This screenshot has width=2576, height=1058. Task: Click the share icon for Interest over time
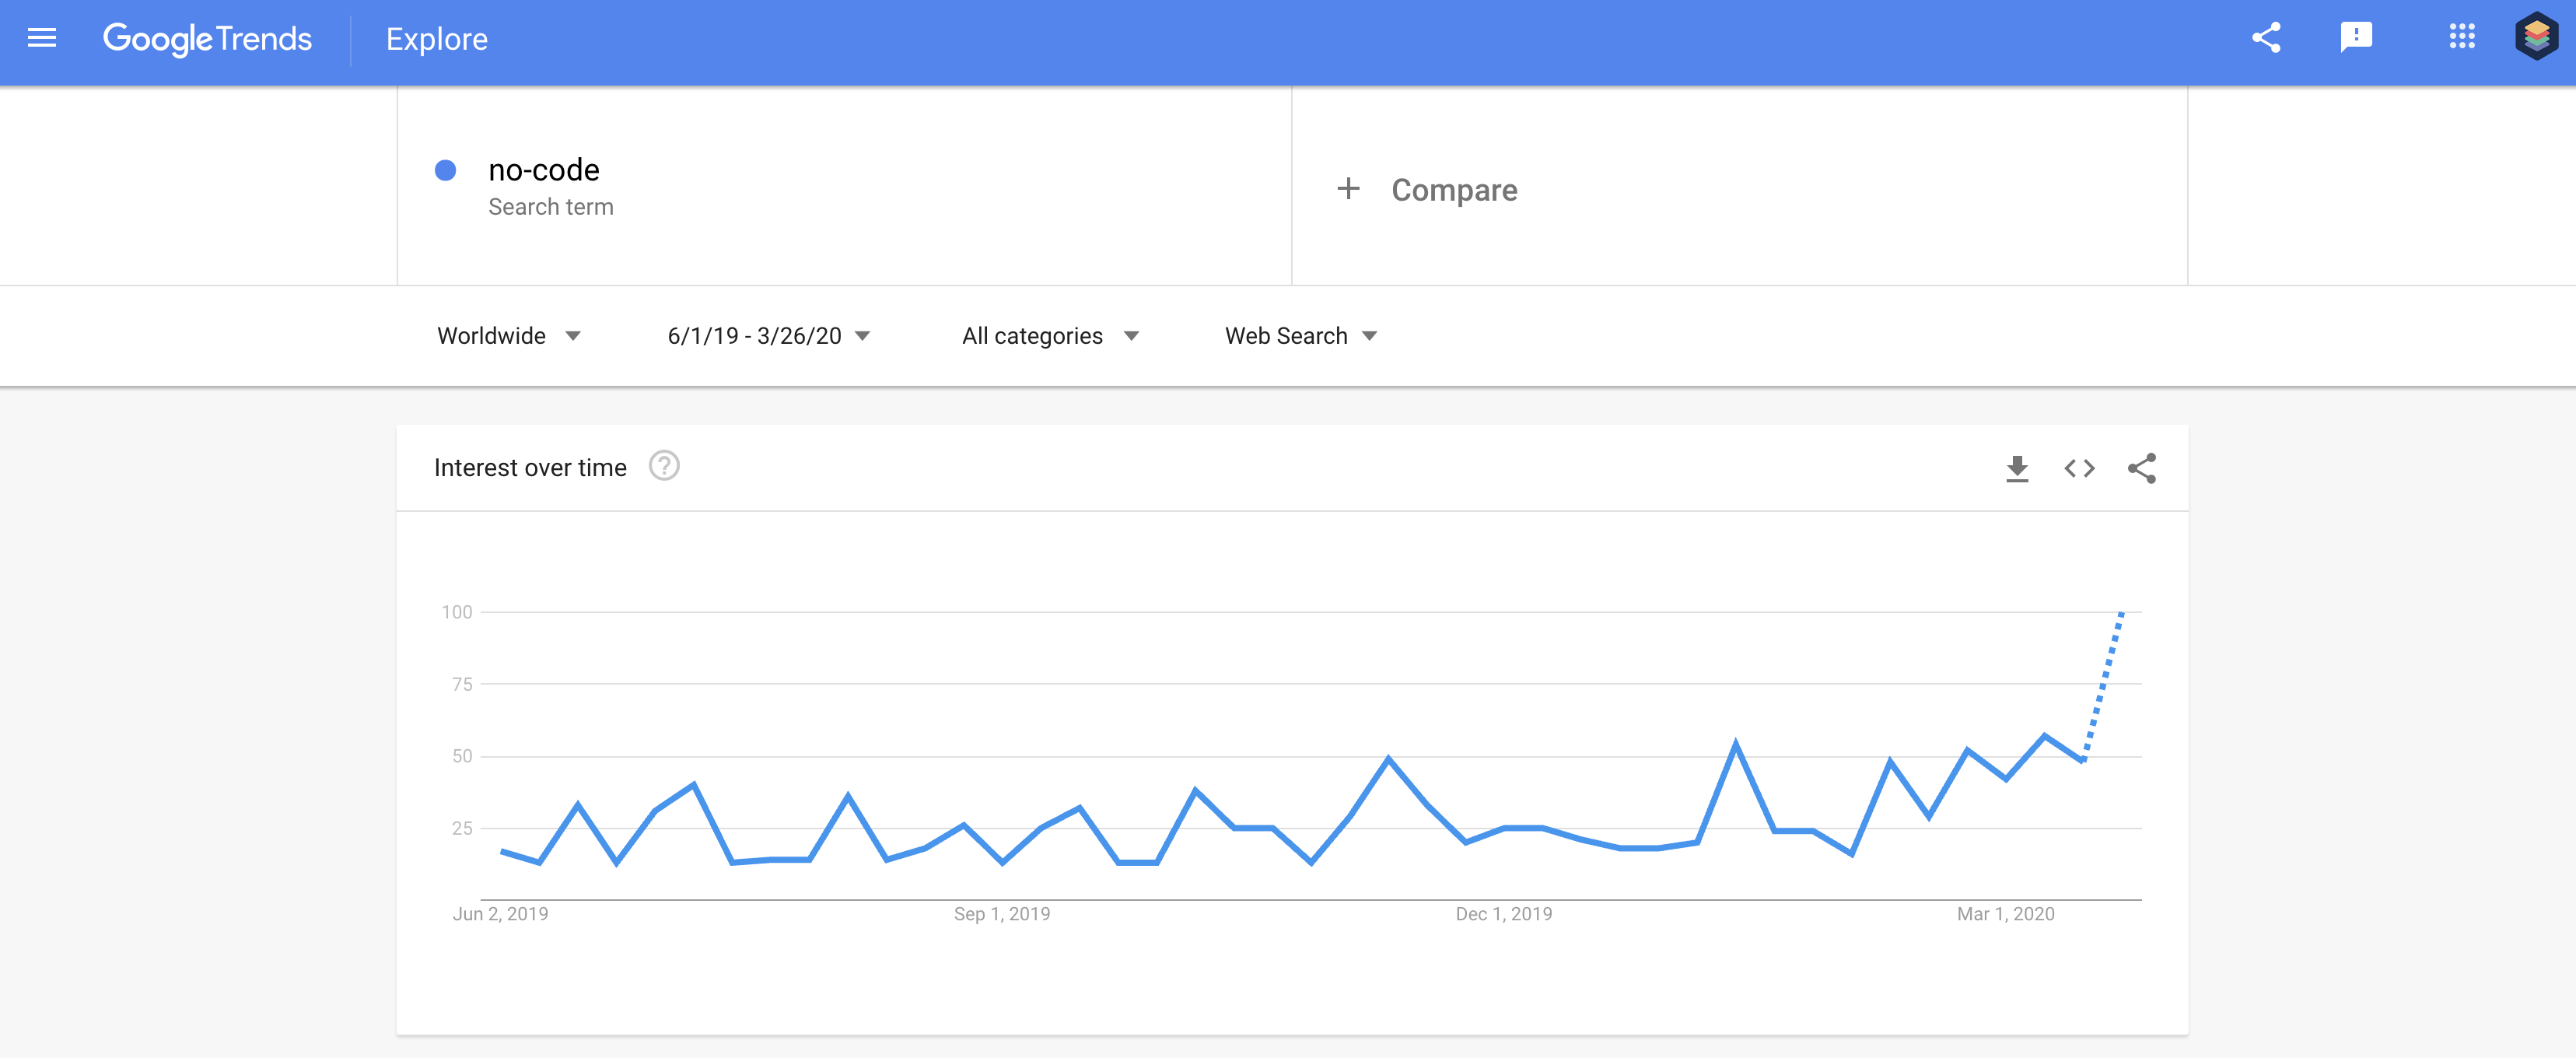click(x=2140, y=467)
